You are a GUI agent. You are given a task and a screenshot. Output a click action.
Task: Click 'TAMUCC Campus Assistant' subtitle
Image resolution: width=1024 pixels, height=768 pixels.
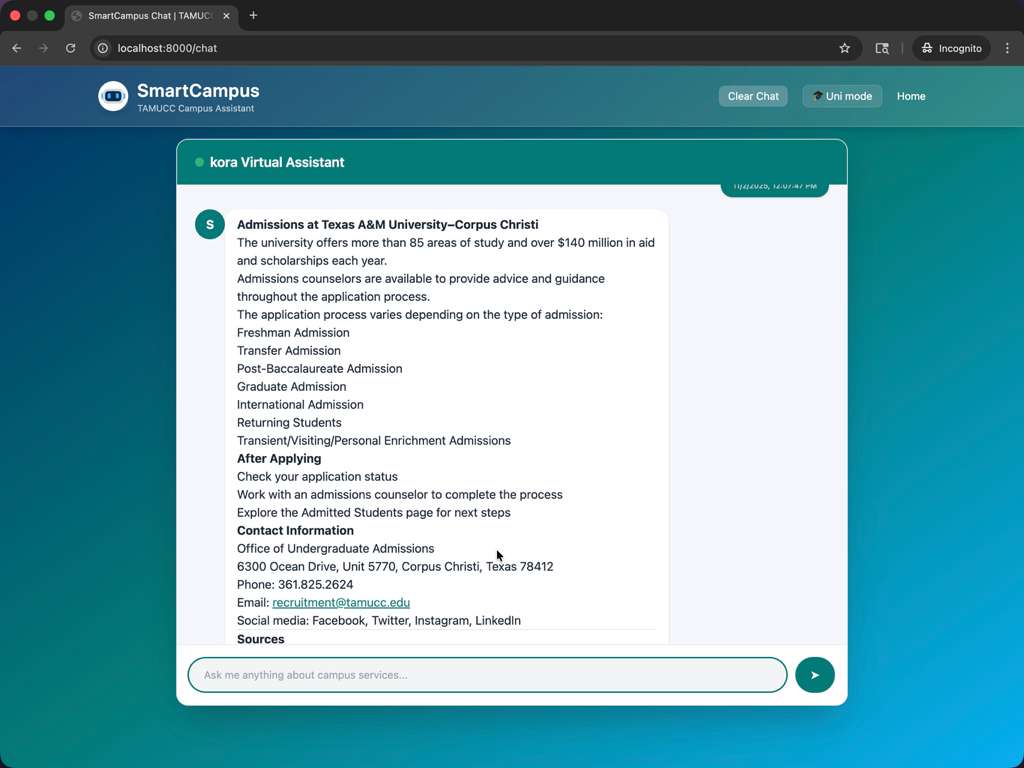pyautogui.click(x=196, y=108)
